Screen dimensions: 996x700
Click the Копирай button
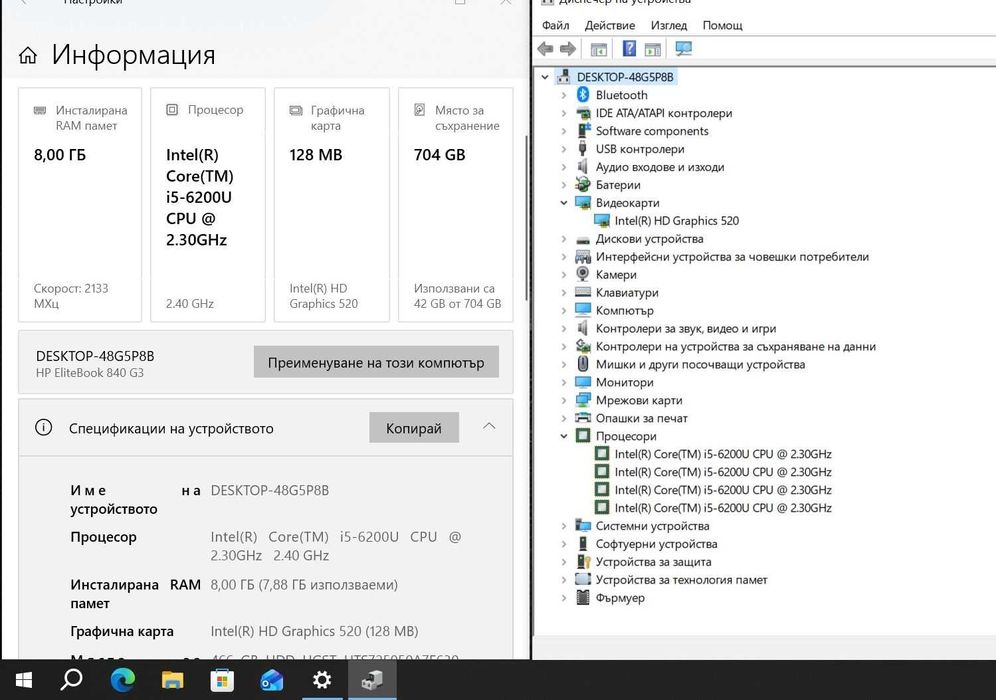coord(414,427)
